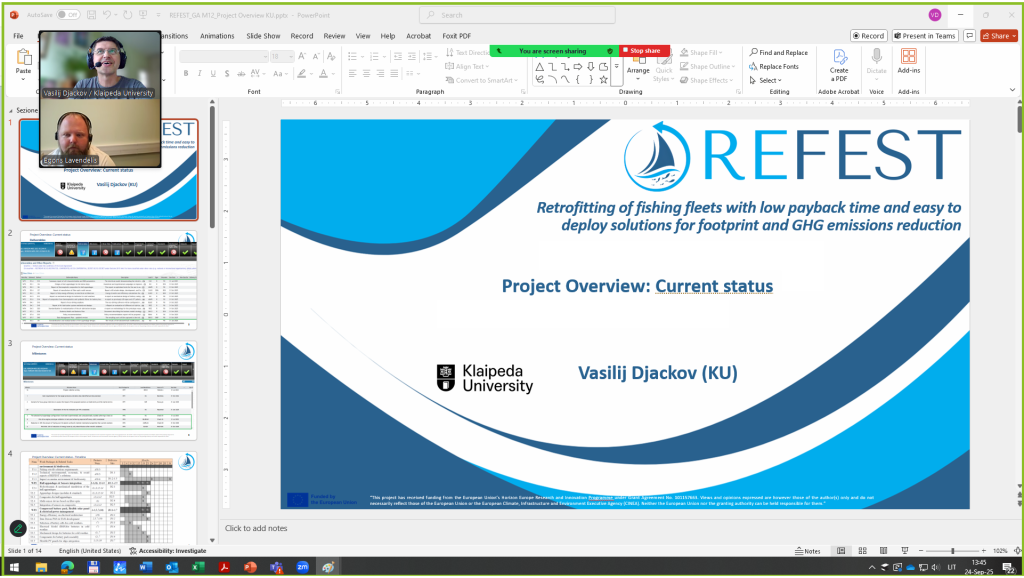Select the right arrow shape

pyautogui.click(x=578, y=67)
